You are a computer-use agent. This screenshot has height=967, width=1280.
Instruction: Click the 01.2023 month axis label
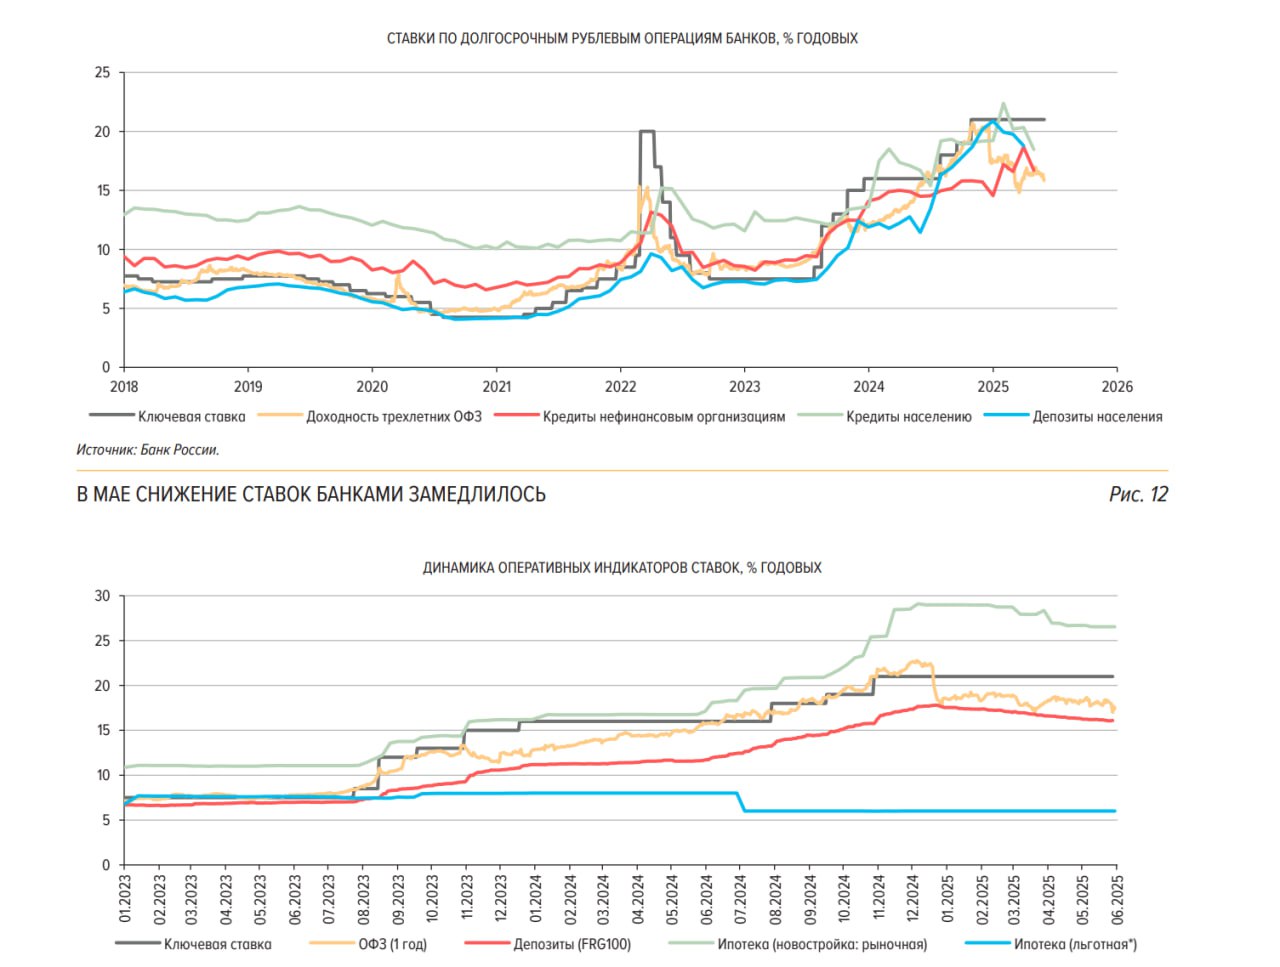[x=125, y=899]
